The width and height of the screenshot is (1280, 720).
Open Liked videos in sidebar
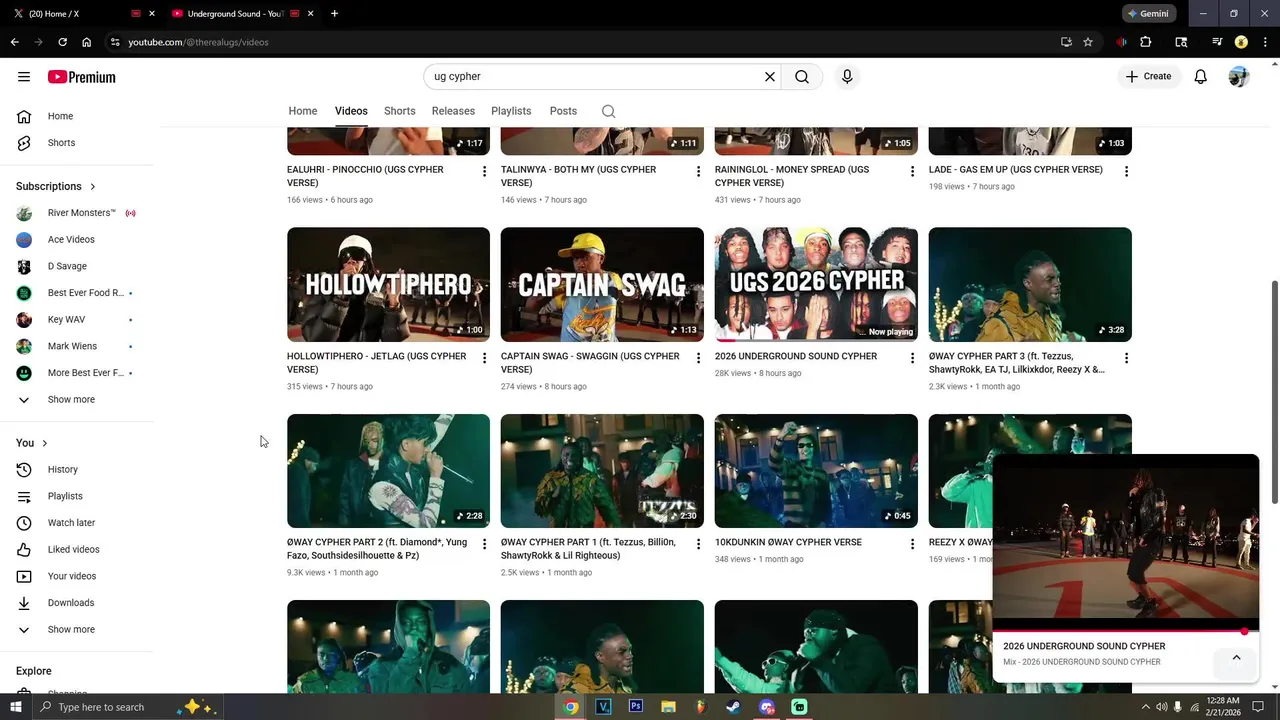coord(73,549)
